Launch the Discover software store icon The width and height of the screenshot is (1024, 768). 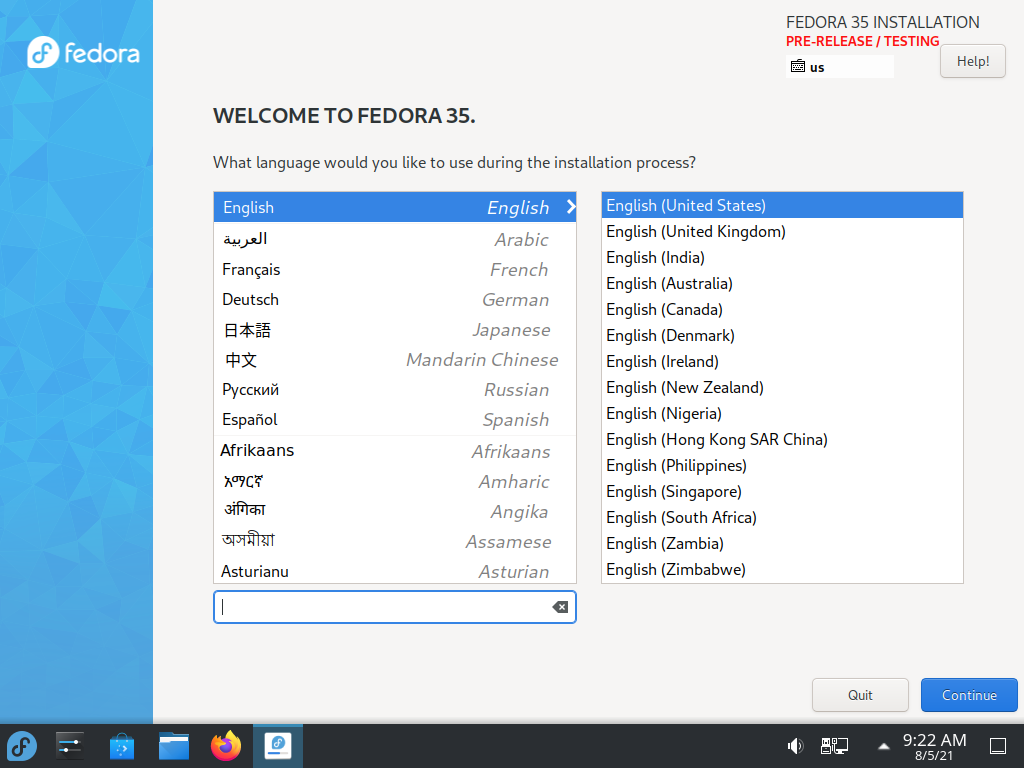(x=121, y=746)
